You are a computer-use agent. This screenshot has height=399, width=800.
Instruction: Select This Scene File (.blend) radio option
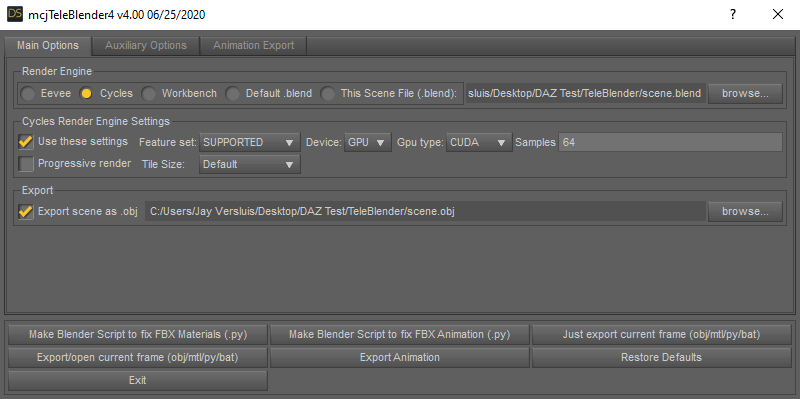point(328,93)
